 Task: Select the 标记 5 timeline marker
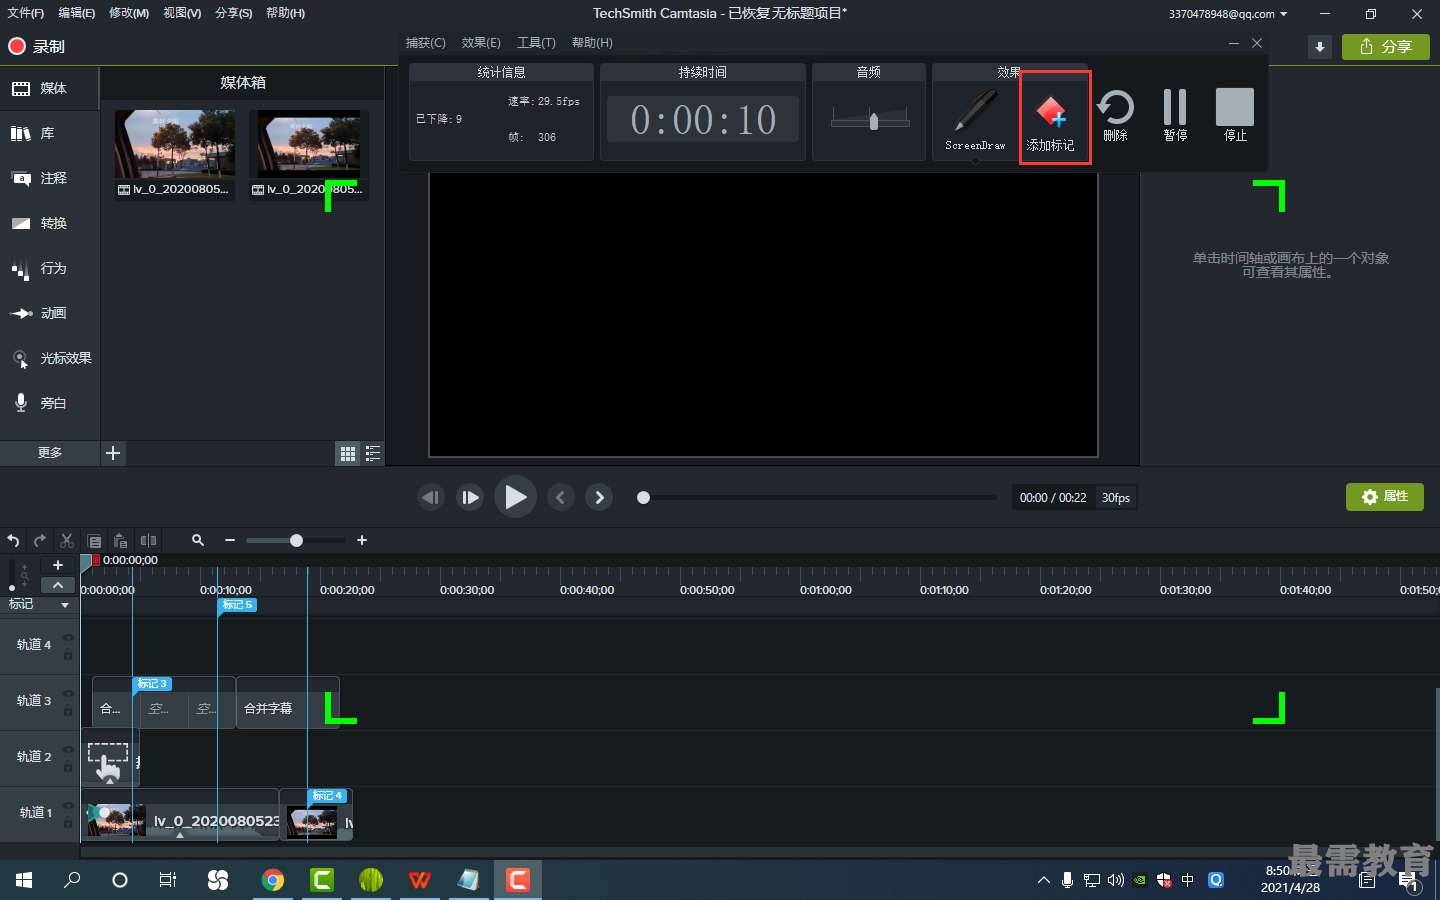point(238,605)
